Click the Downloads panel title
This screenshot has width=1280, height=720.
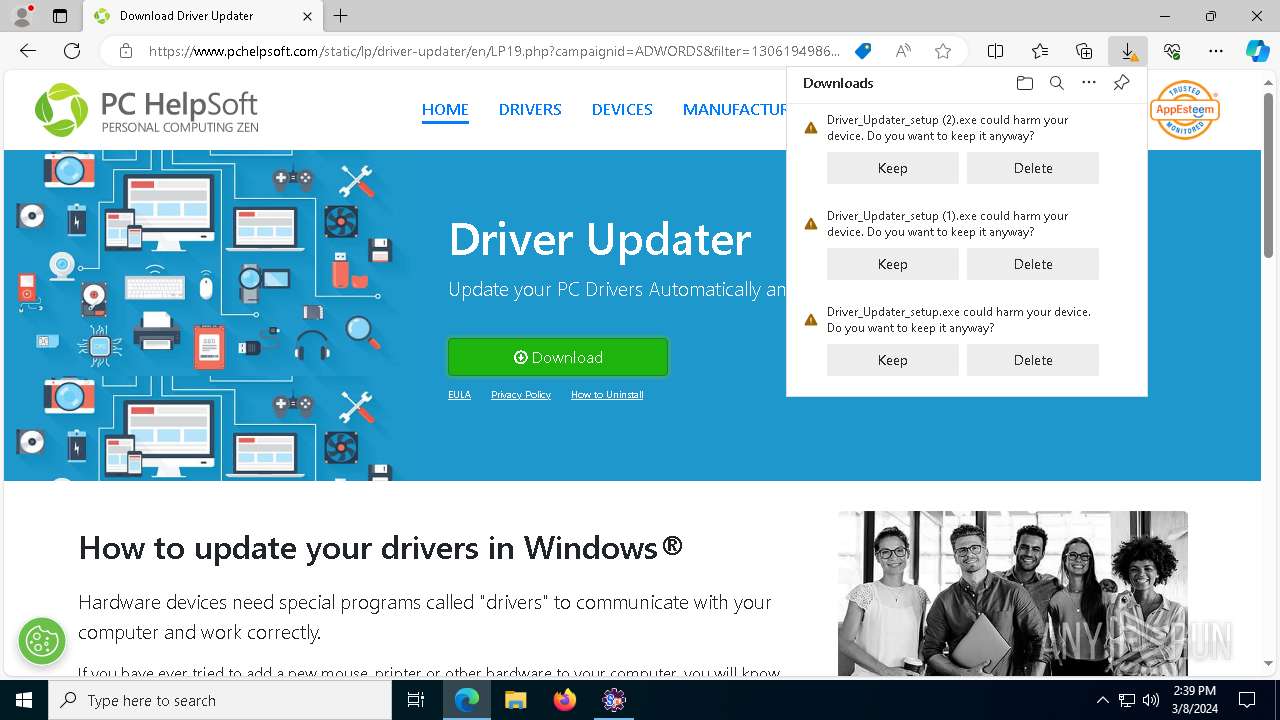click(838, 83)
